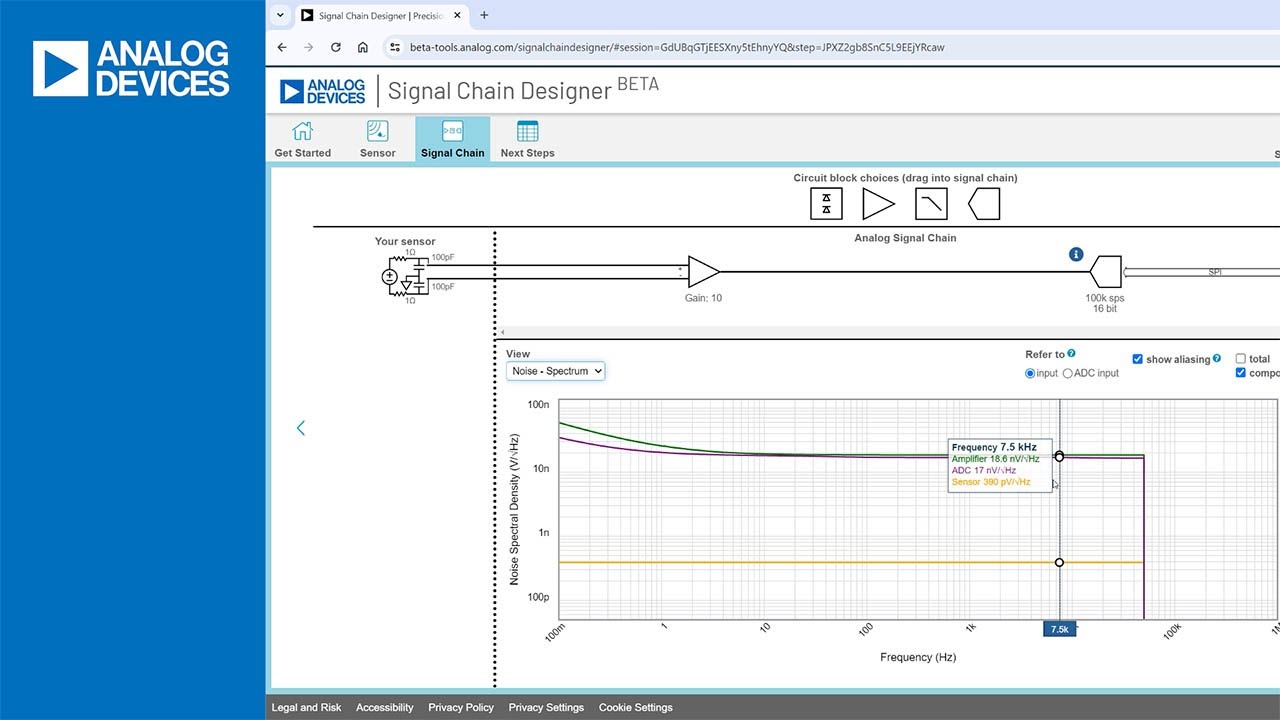
Task: Click the 100k sps ADC in chain
Action: coord(1105,272)
